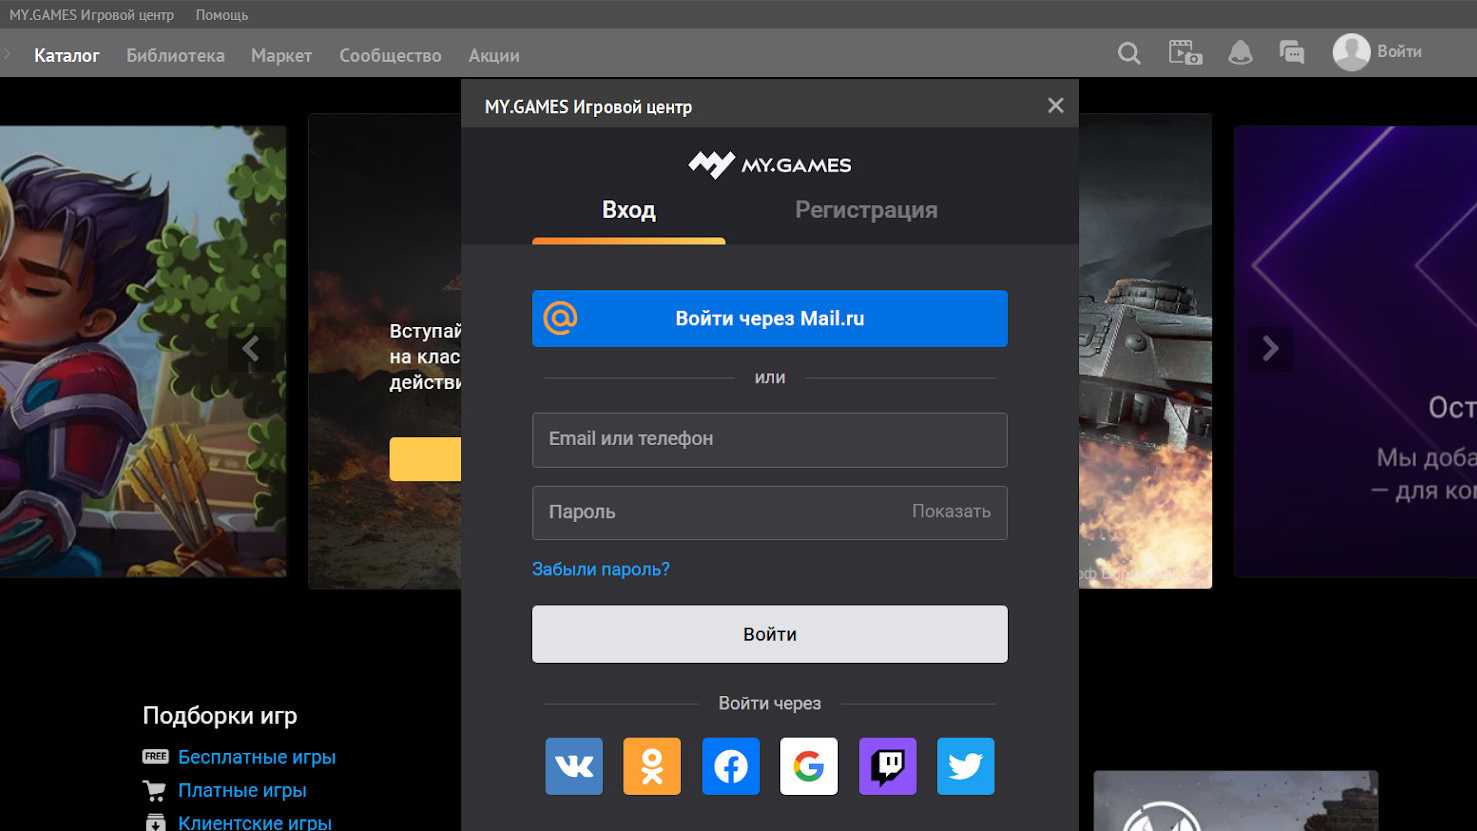Go to next carousel banner

1270,349
